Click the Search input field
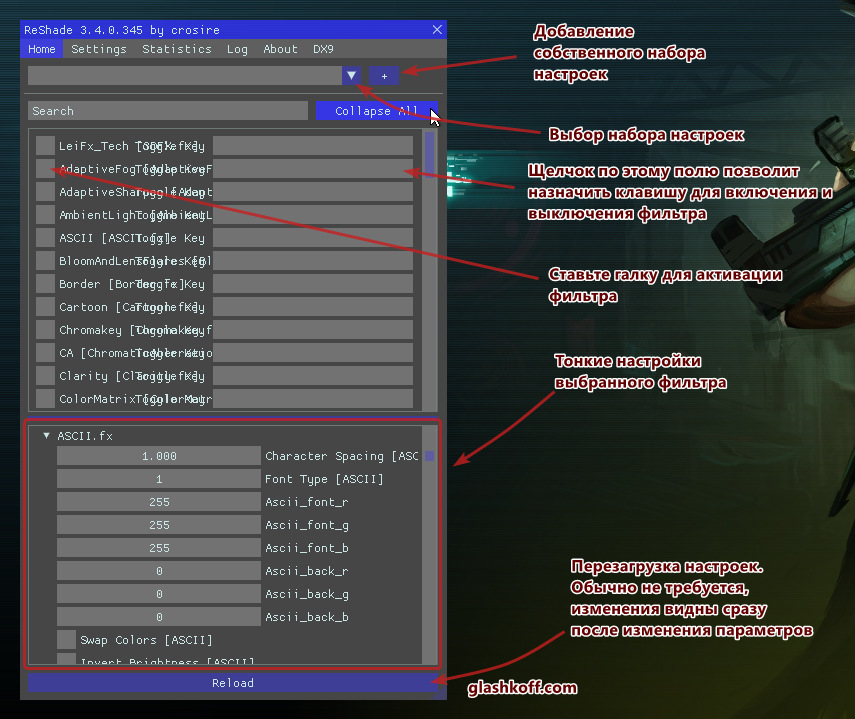 (168, 111)
